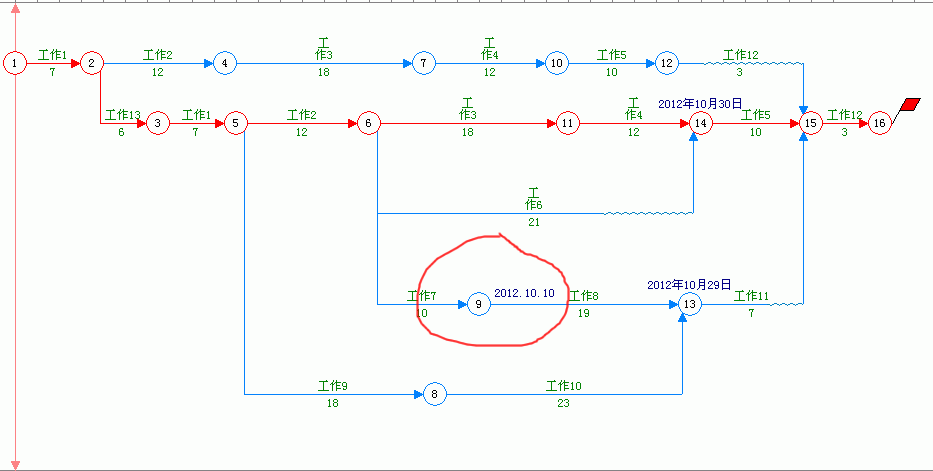
Task: Click the 工作10 activity label
Action: click(x=563, y=386)
